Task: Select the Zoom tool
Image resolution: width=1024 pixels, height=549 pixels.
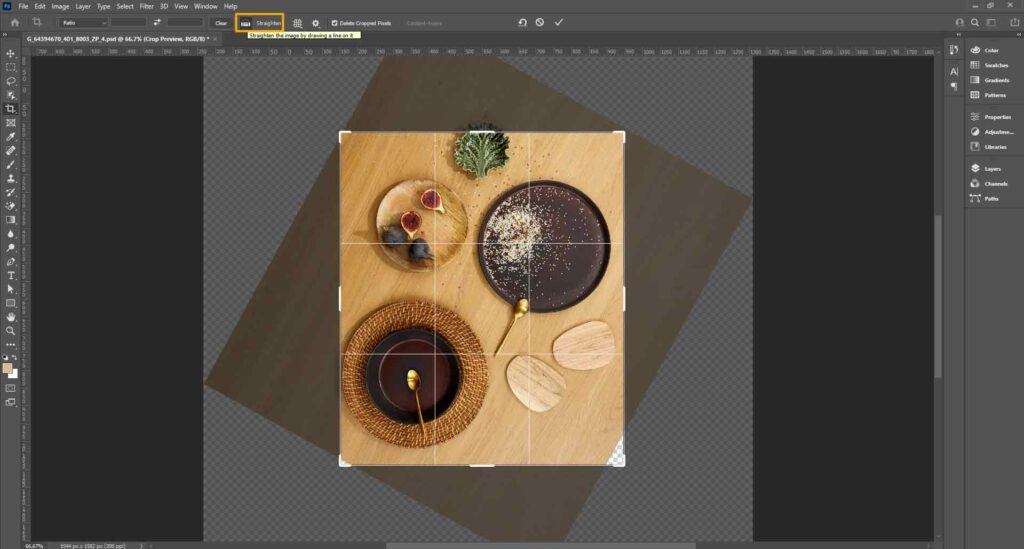Action: tap(10, 331)
